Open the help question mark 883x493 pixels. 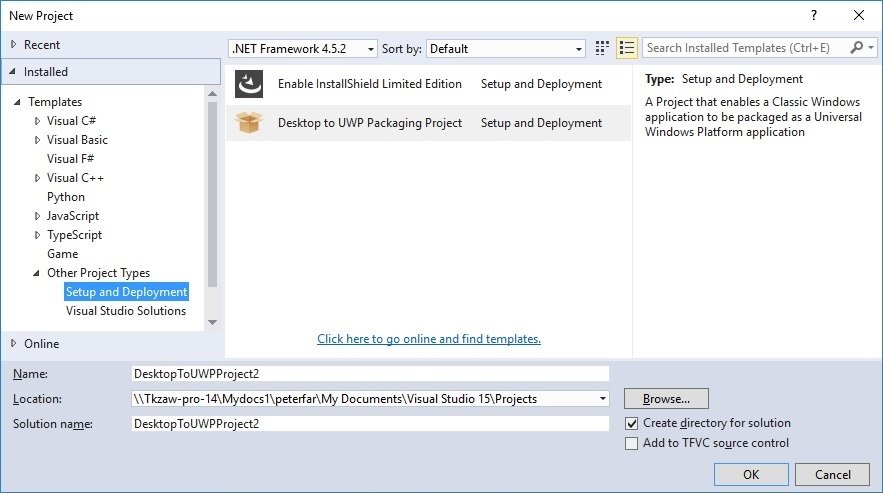coord(814,15)
